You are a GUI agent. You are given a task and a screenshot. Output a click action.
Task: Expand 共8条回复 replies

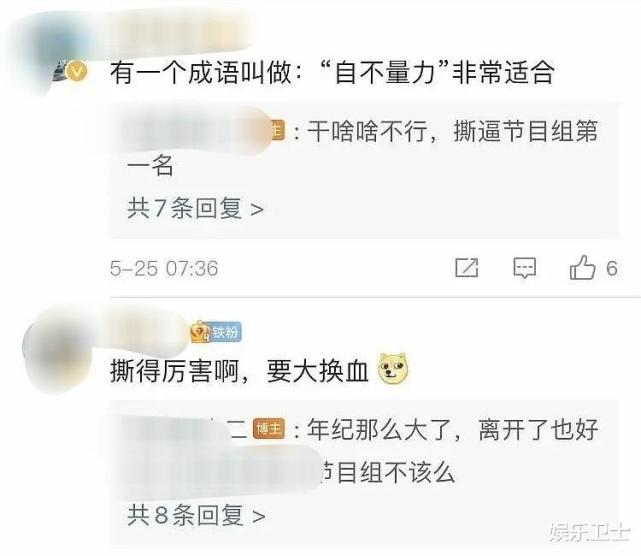[x=196, y=515]
